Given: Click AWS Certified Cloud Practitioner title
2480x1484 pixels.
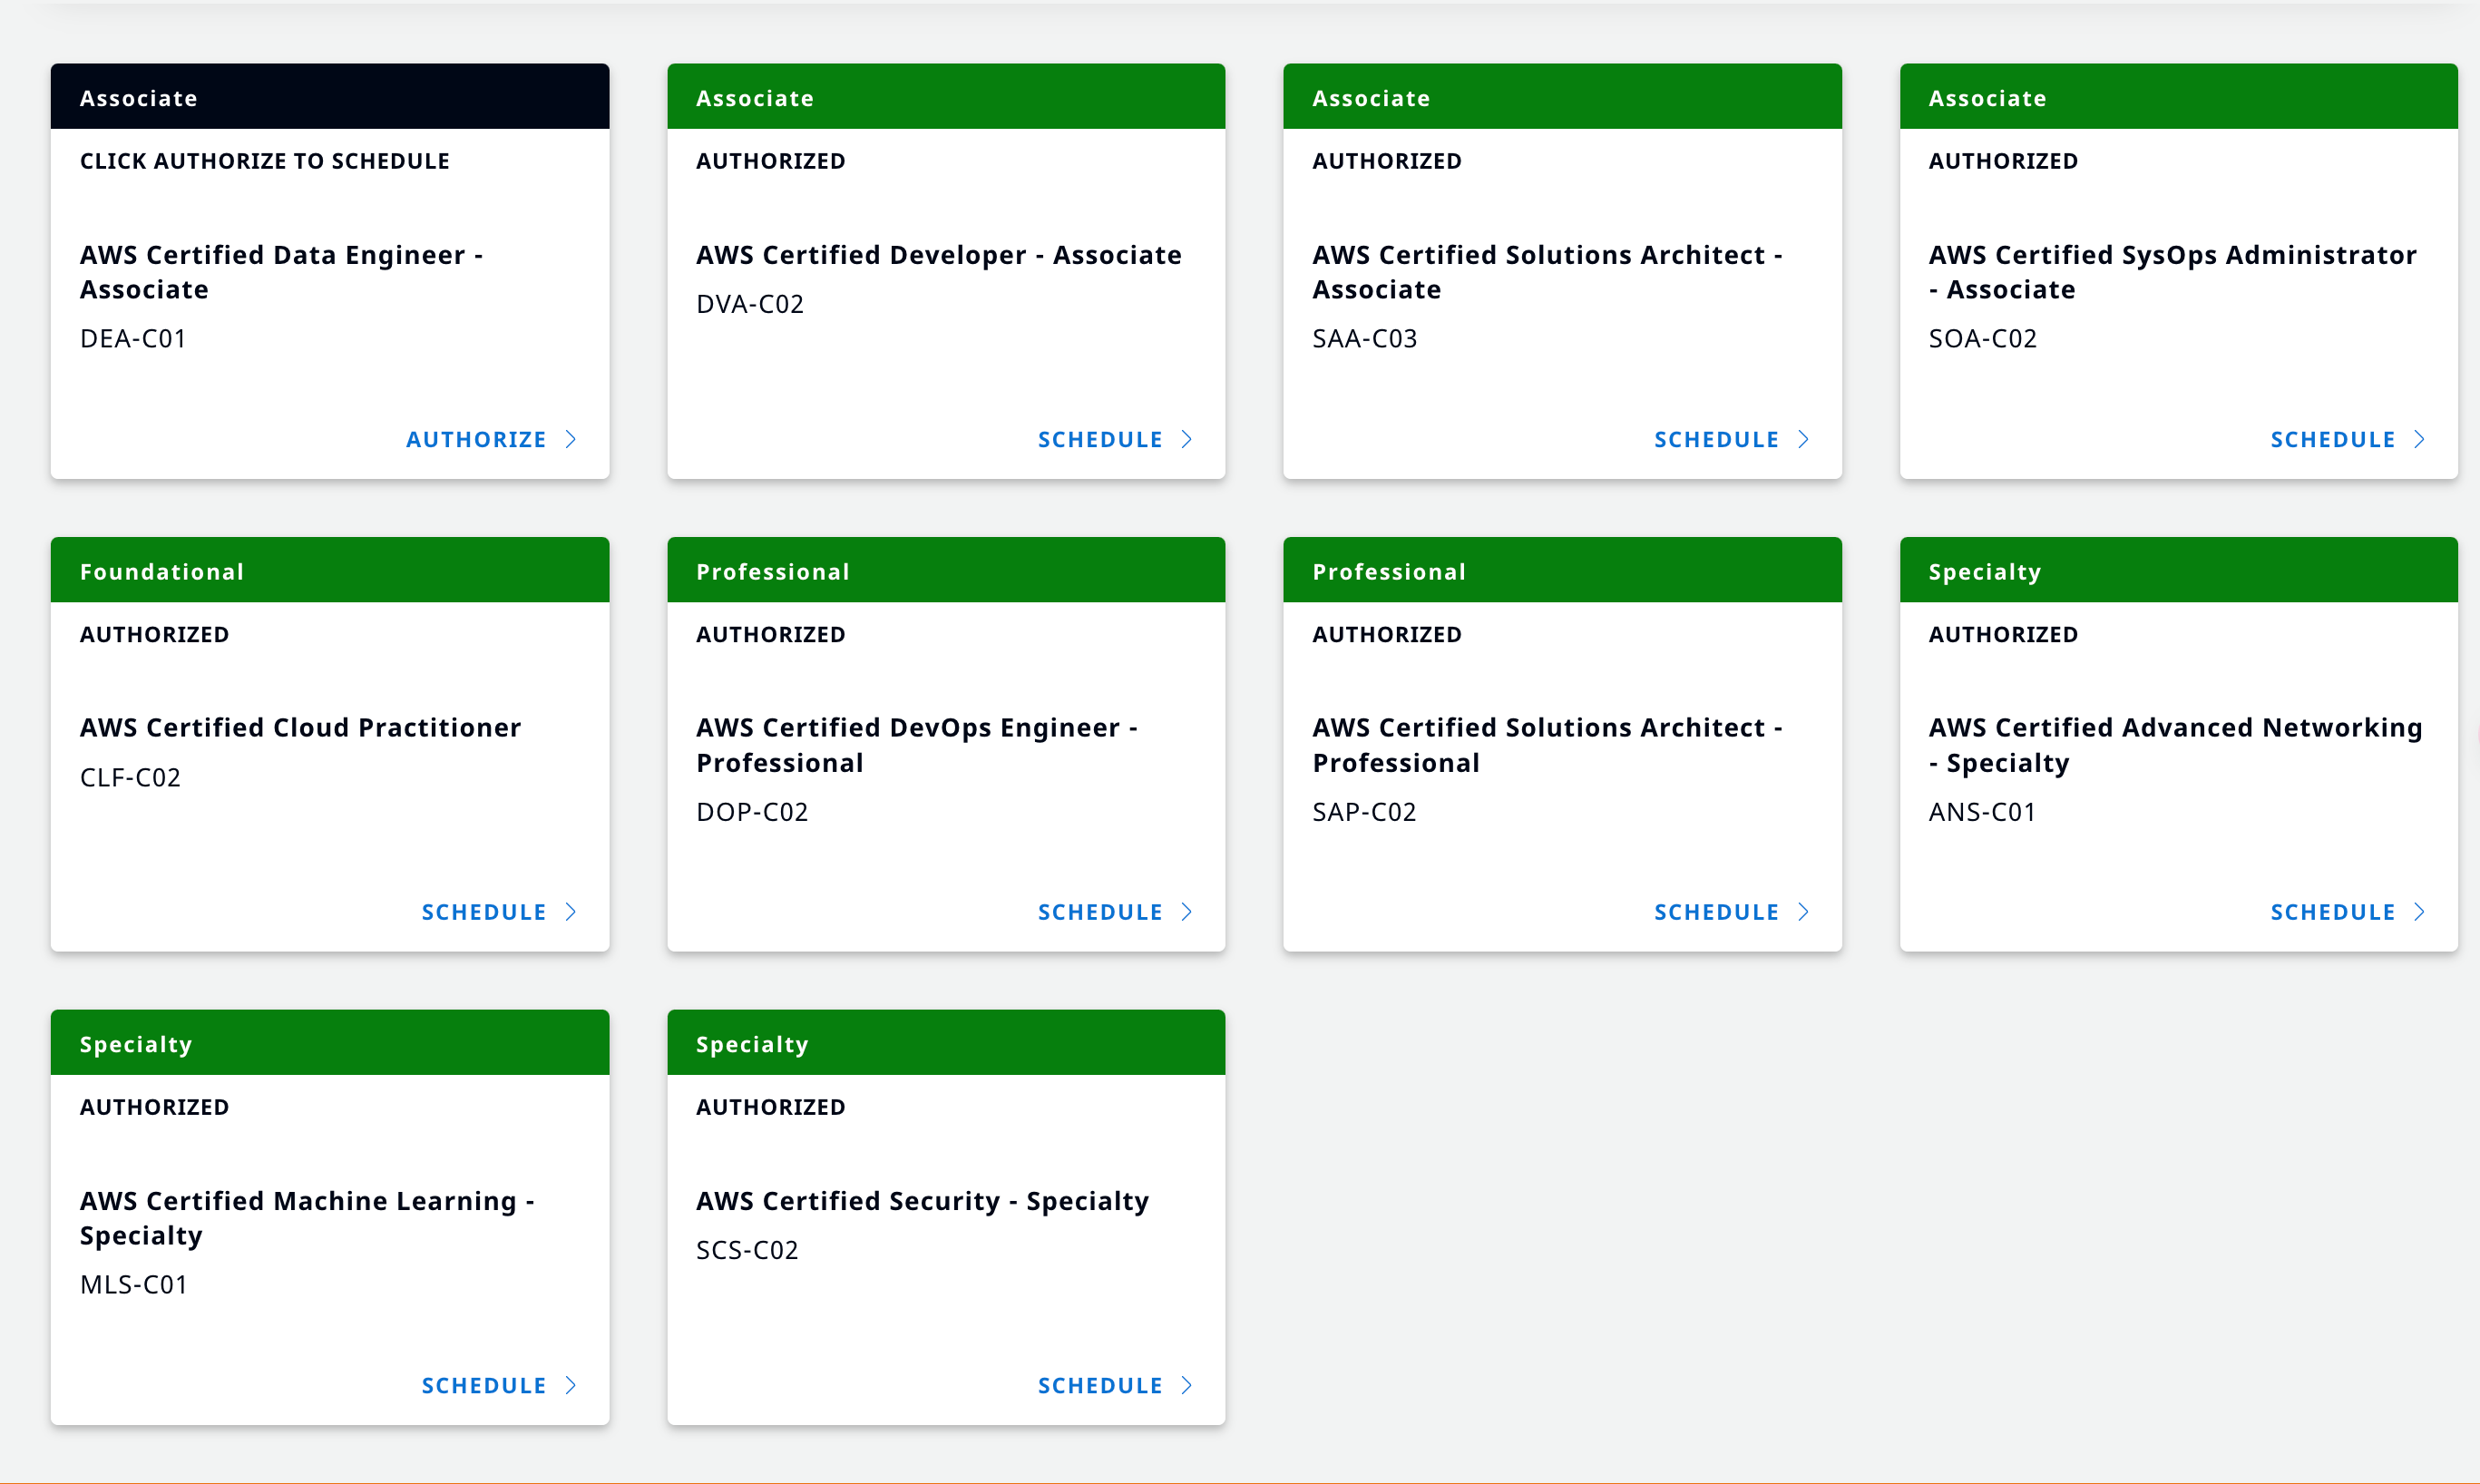Looking at the screenshot, I should pos(300,727).
